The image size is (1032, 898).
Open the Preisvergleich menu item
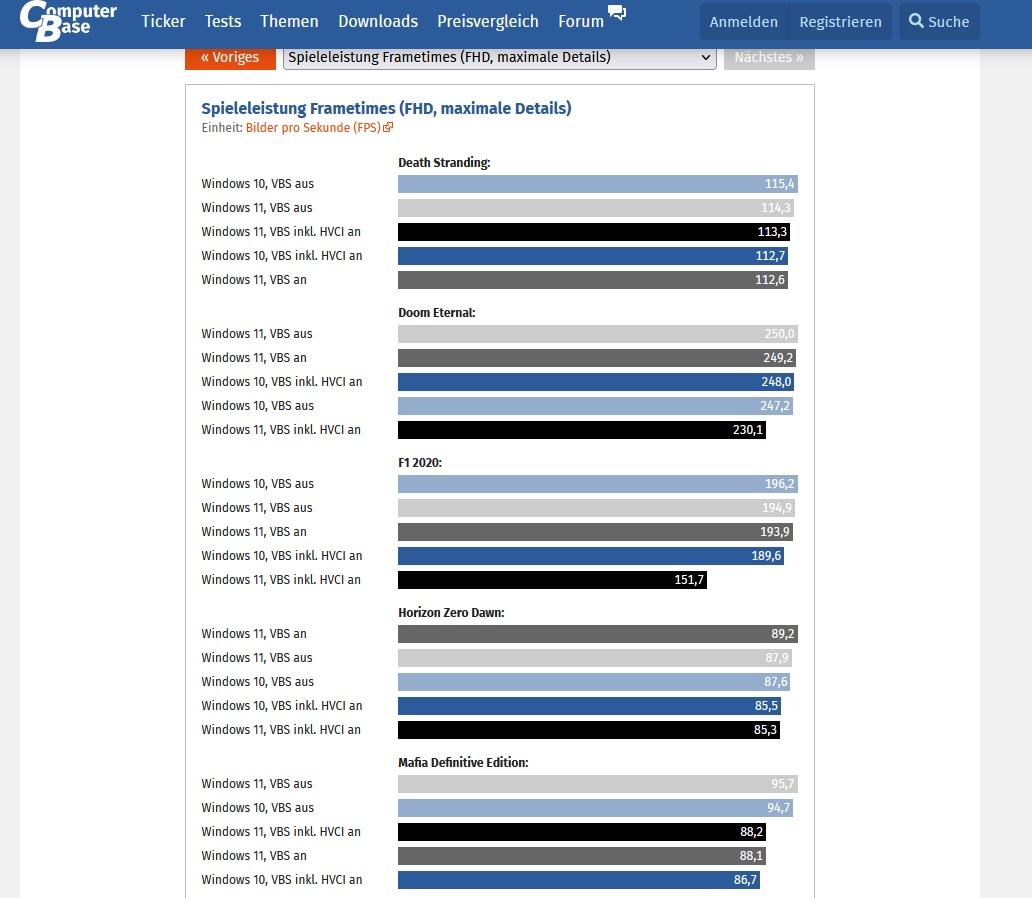point(488,21)
